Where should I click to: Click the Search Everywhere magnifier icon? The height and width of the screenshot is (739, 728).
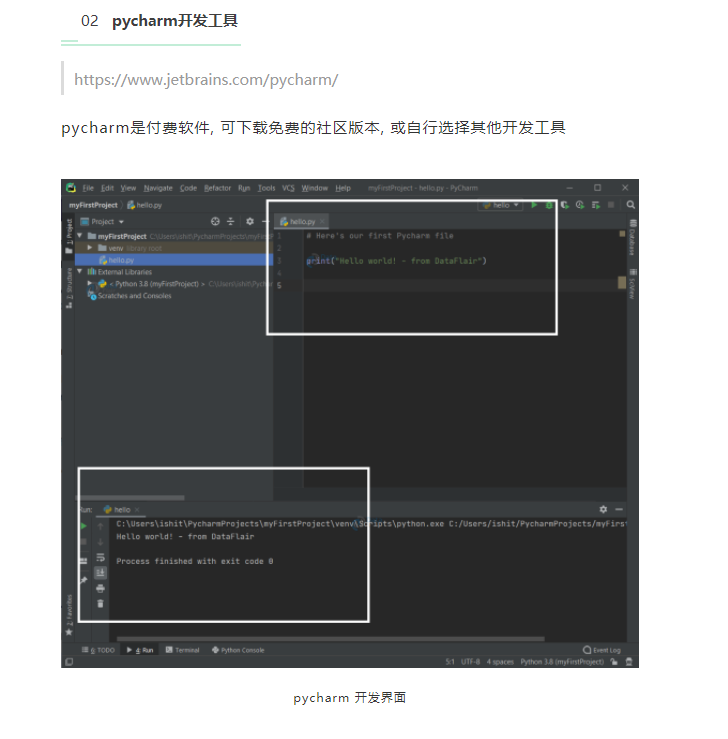(x=630, y=205)
